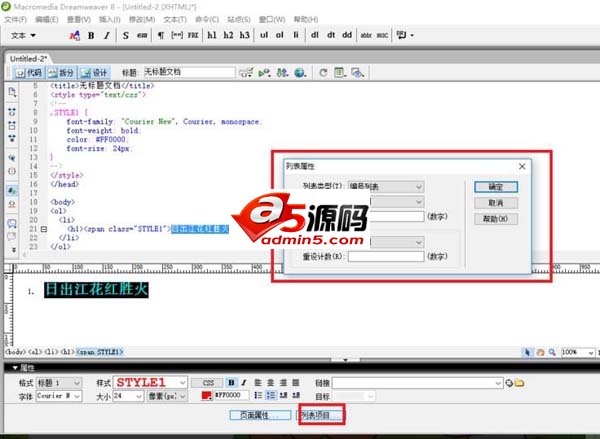600x439 pixels.
Task: Click the red text color swatch
Action: tap(207, 395)
